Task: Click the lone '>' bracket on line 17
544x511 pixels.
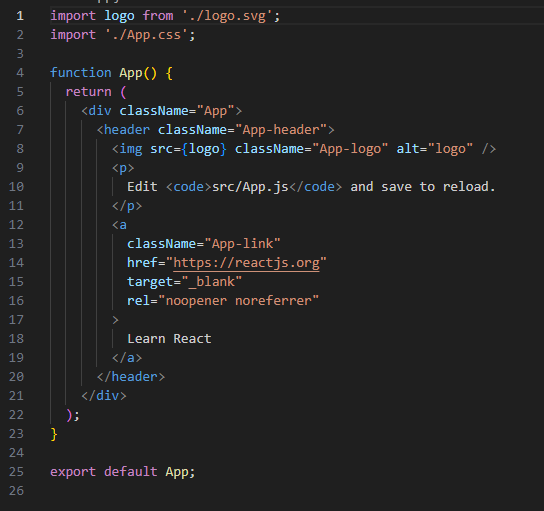Action: click(x=116, y=320)
